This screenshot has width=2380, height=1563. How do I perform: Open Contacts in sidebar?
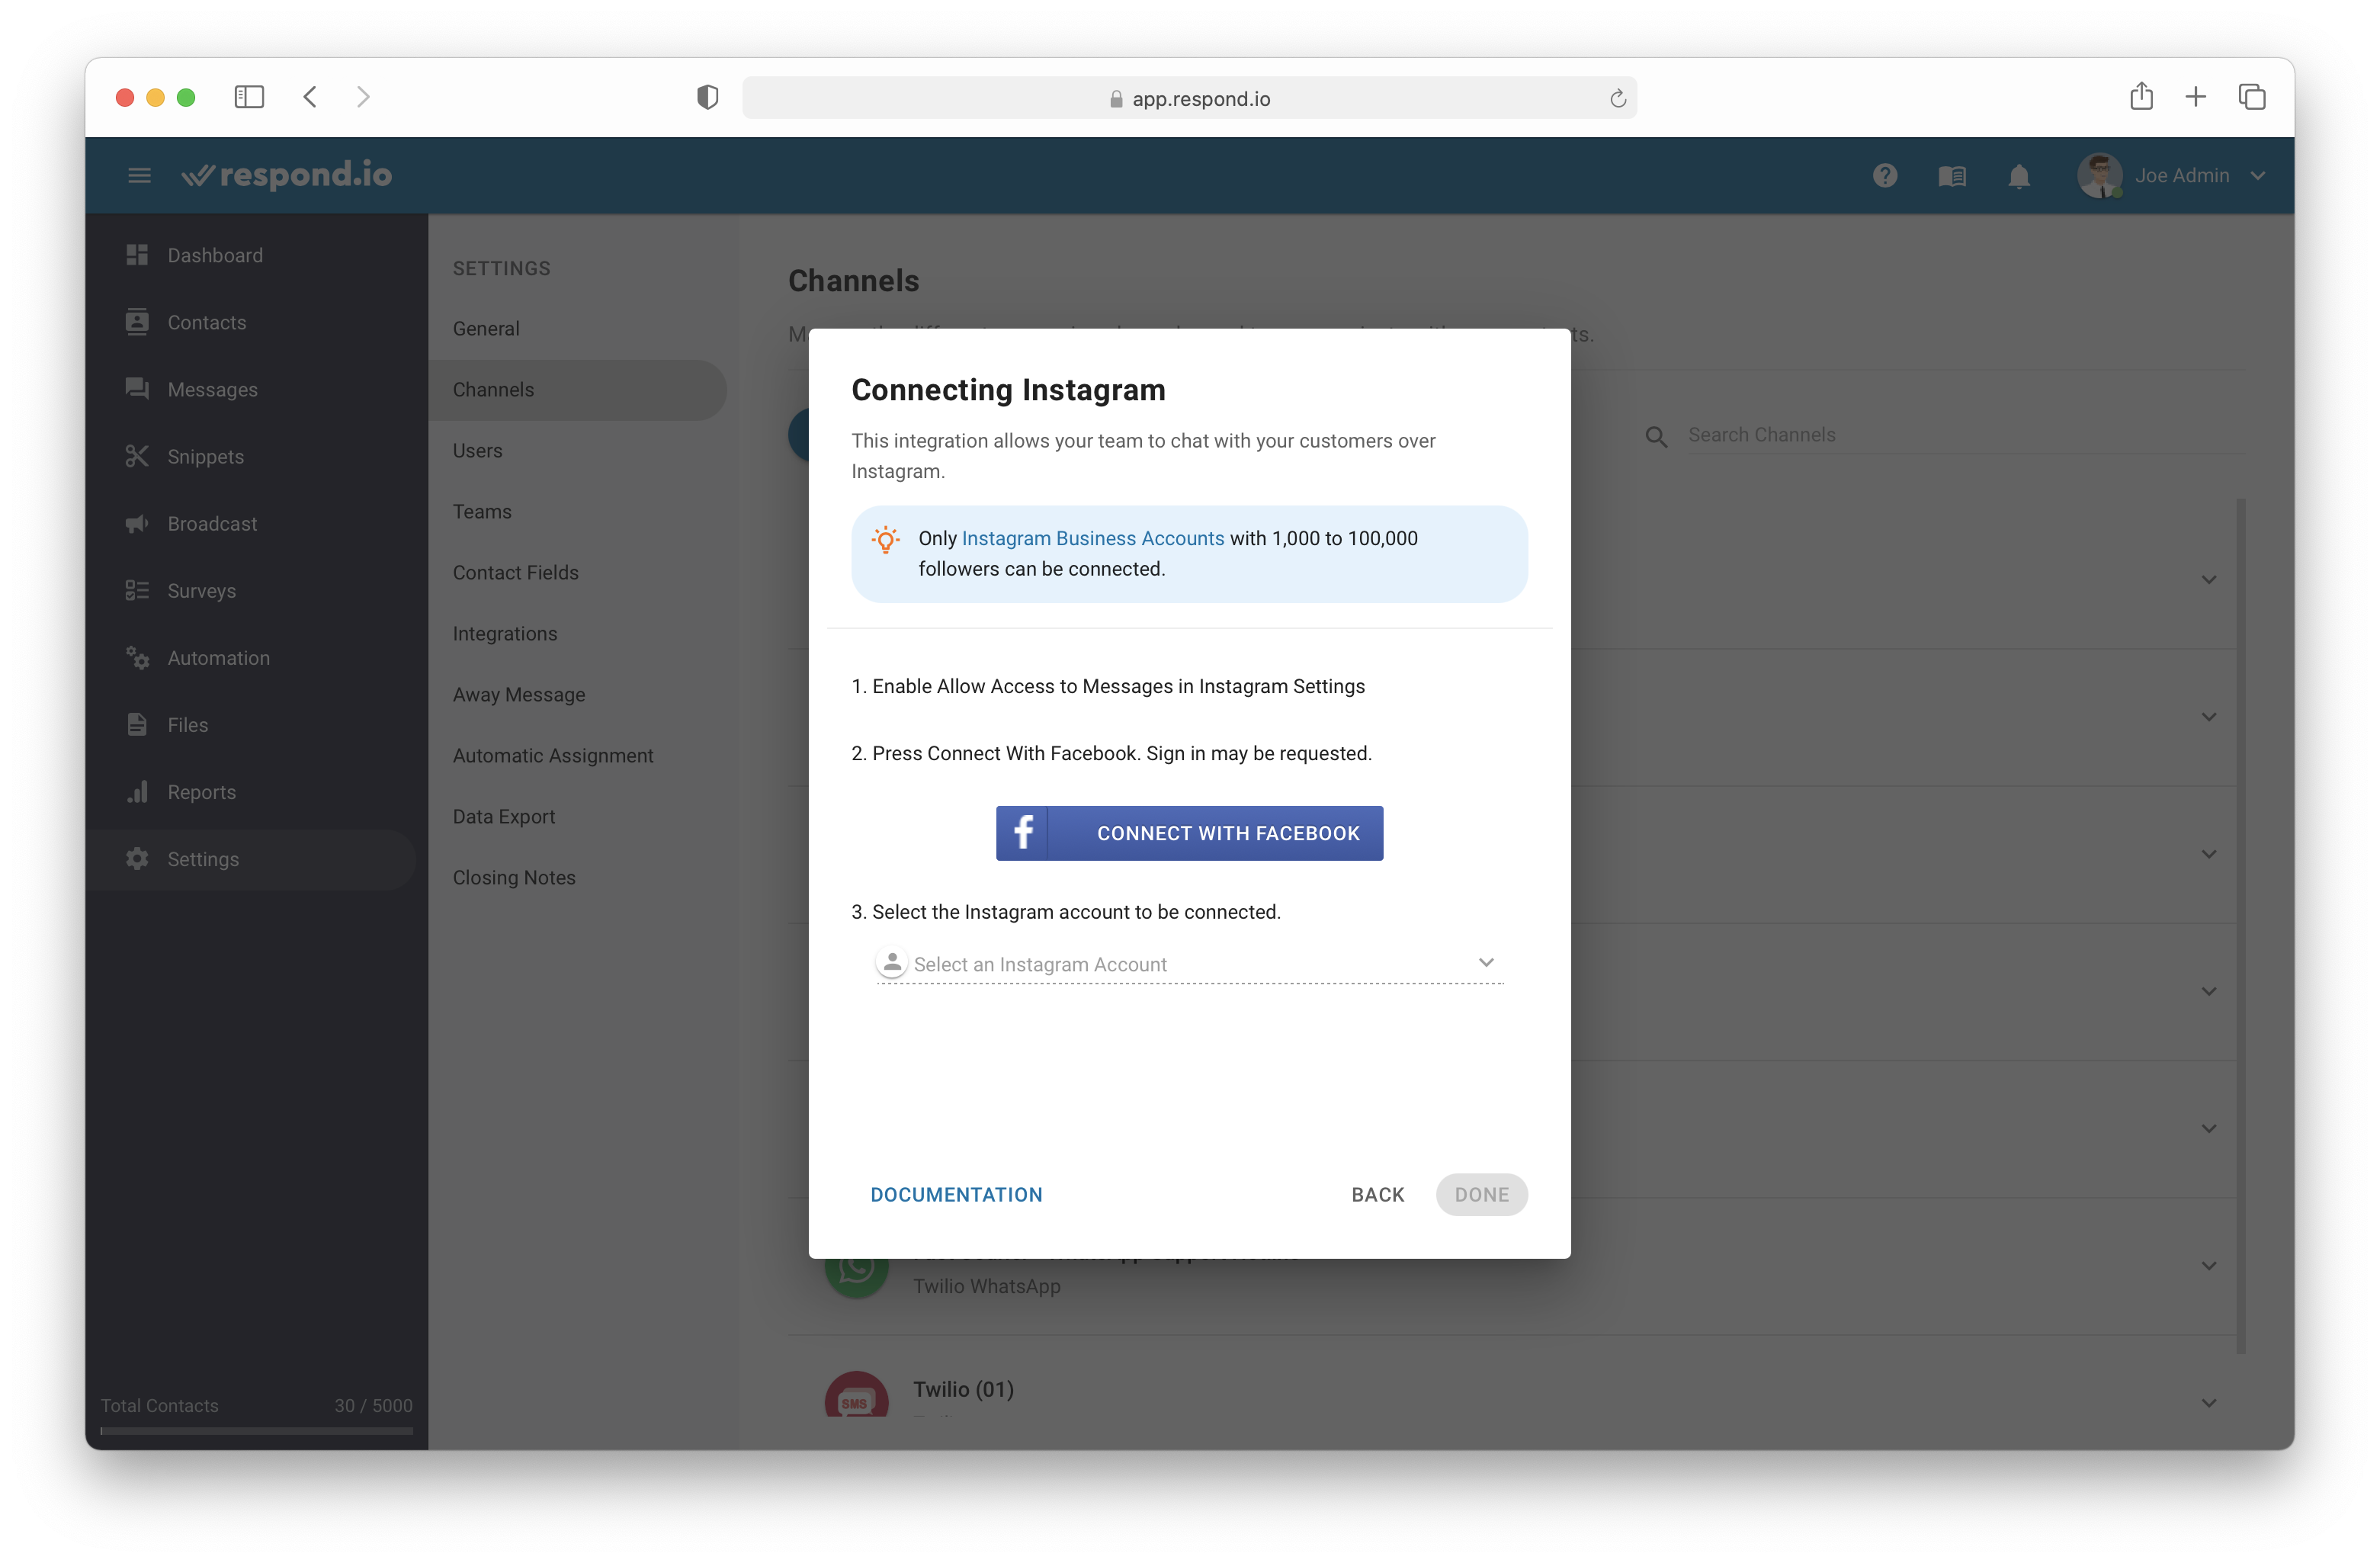(x=250, y=322)
